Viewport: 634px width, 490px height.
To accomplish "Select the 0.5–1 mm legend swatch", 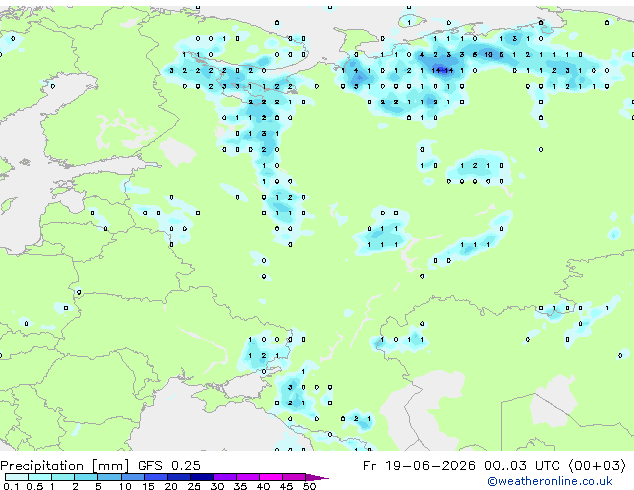I will 40,477.
